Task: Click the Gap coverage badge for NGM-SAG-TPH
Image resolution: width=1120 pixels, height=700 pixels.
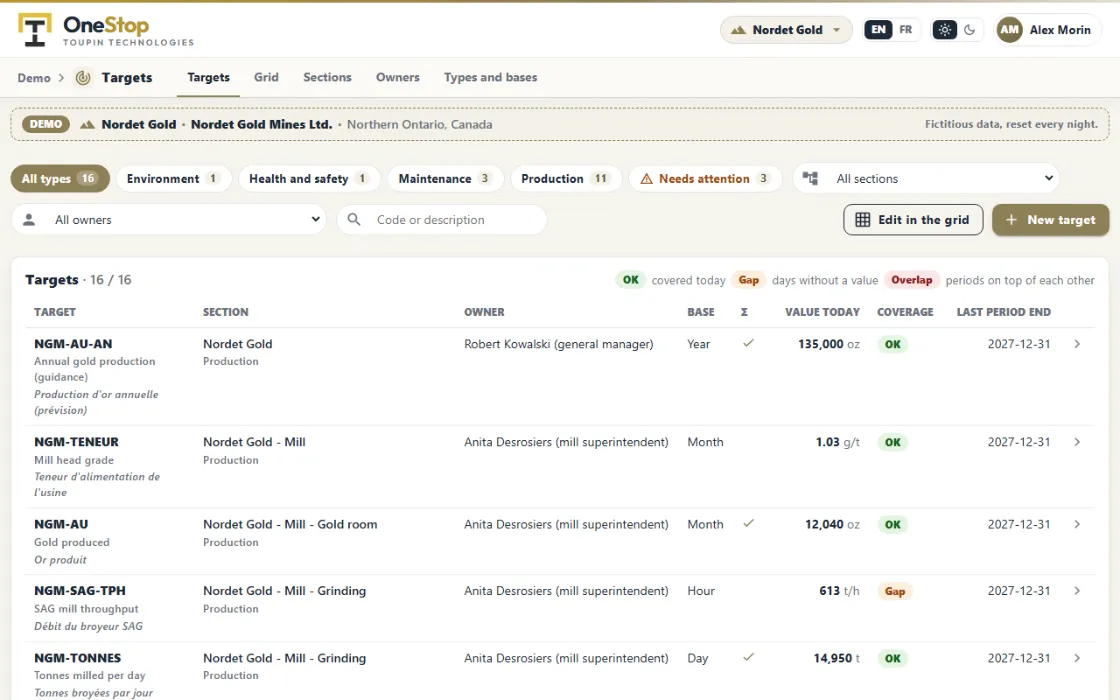Action: [894, 591]
